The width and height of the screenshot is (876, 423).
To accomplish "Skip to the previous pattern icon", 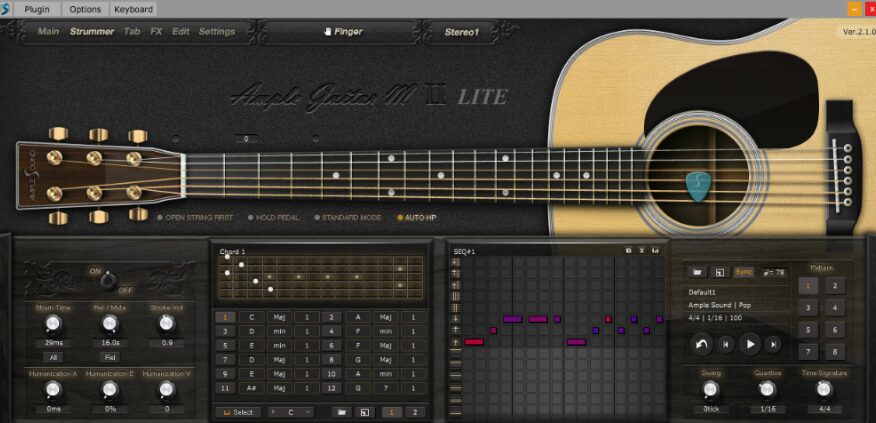I will pyautogui.click(x=727, y=344).
